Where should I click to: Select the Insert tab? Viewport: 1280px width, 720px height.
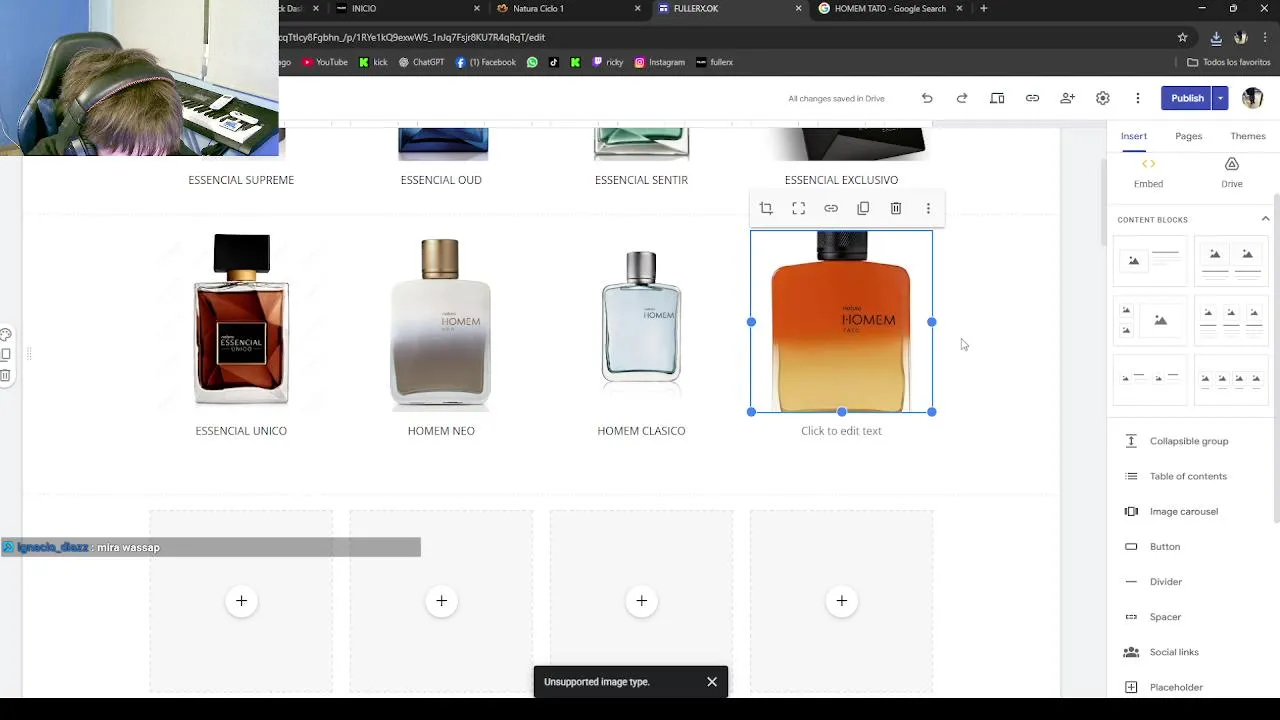click(x=1133, y=136)
